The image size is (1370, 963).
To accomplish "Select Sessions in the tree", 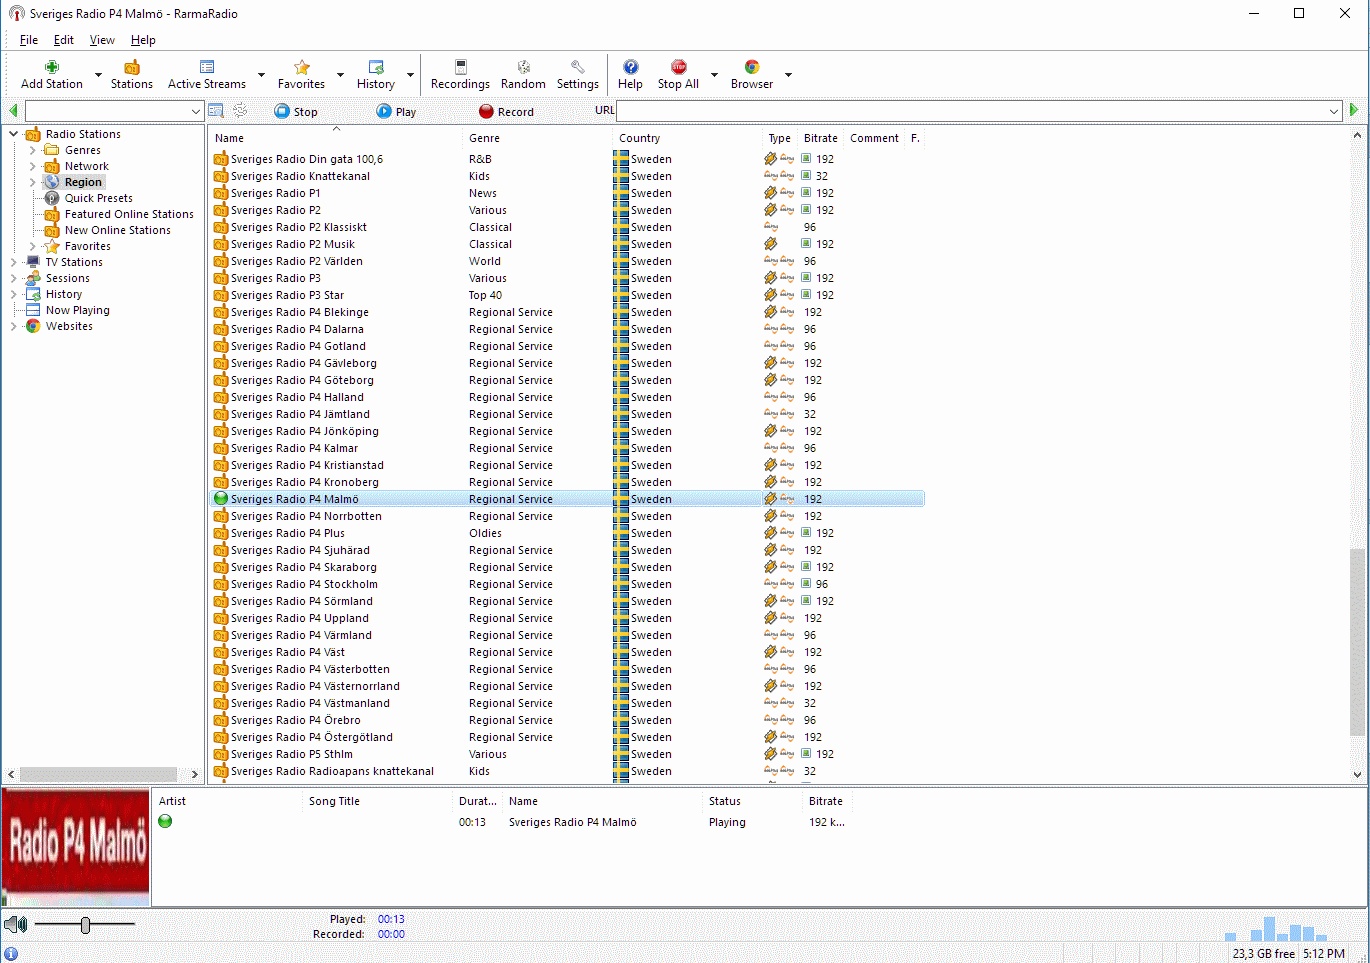I will pyautogui.click(x=68, y=278).
